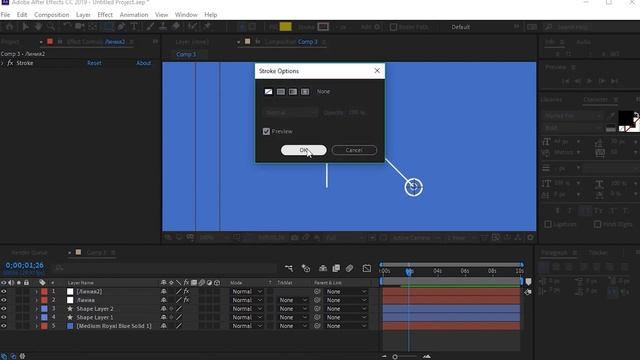Screen dimensions: 640x360
Task: Expand layer 1 Линия2 properties
Action: point(36,291)
